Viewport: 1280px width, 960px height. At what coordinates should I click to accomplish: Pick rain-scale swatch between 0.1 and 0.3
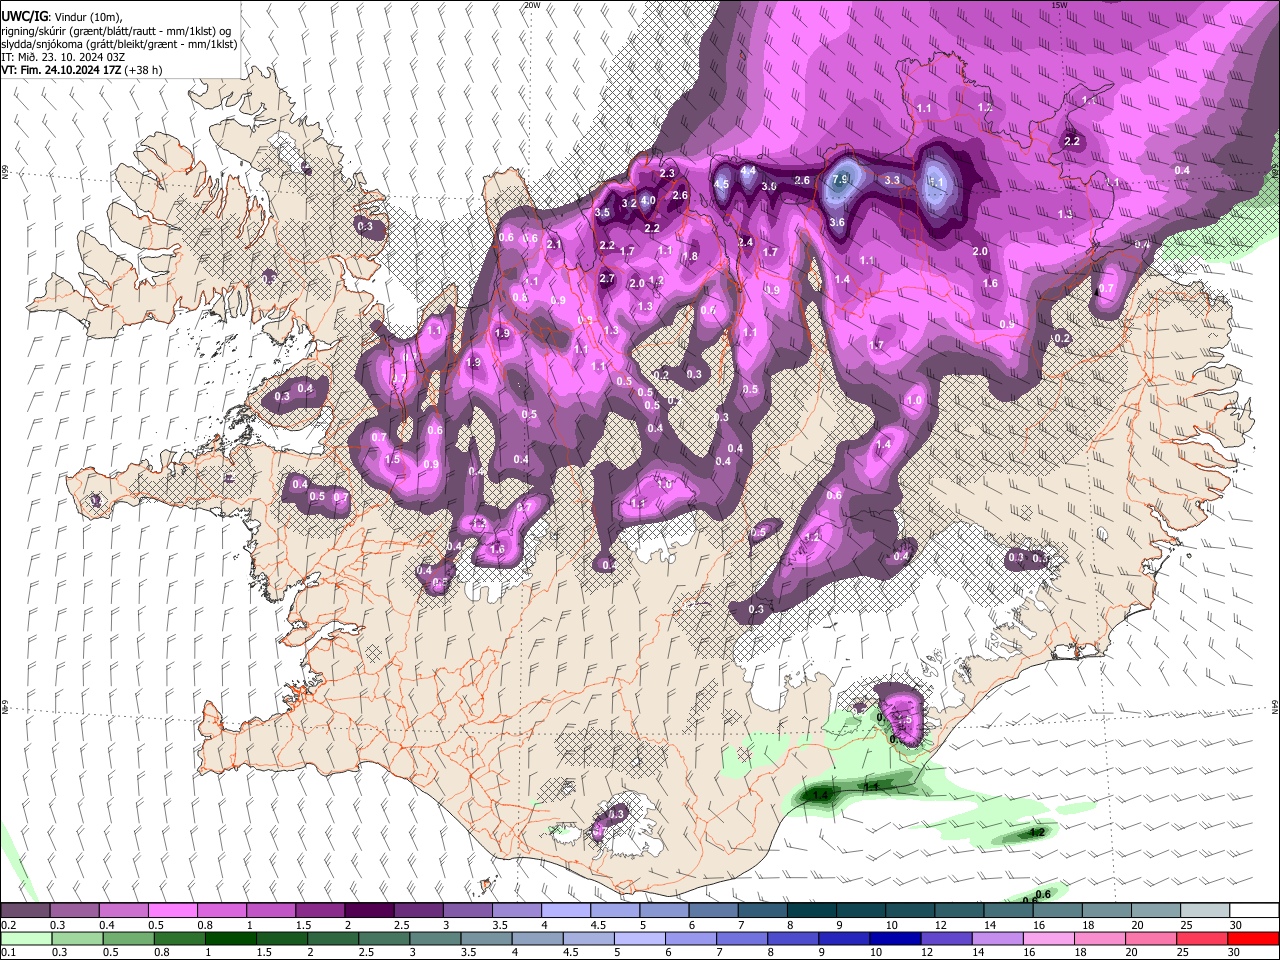coord(25,938)
